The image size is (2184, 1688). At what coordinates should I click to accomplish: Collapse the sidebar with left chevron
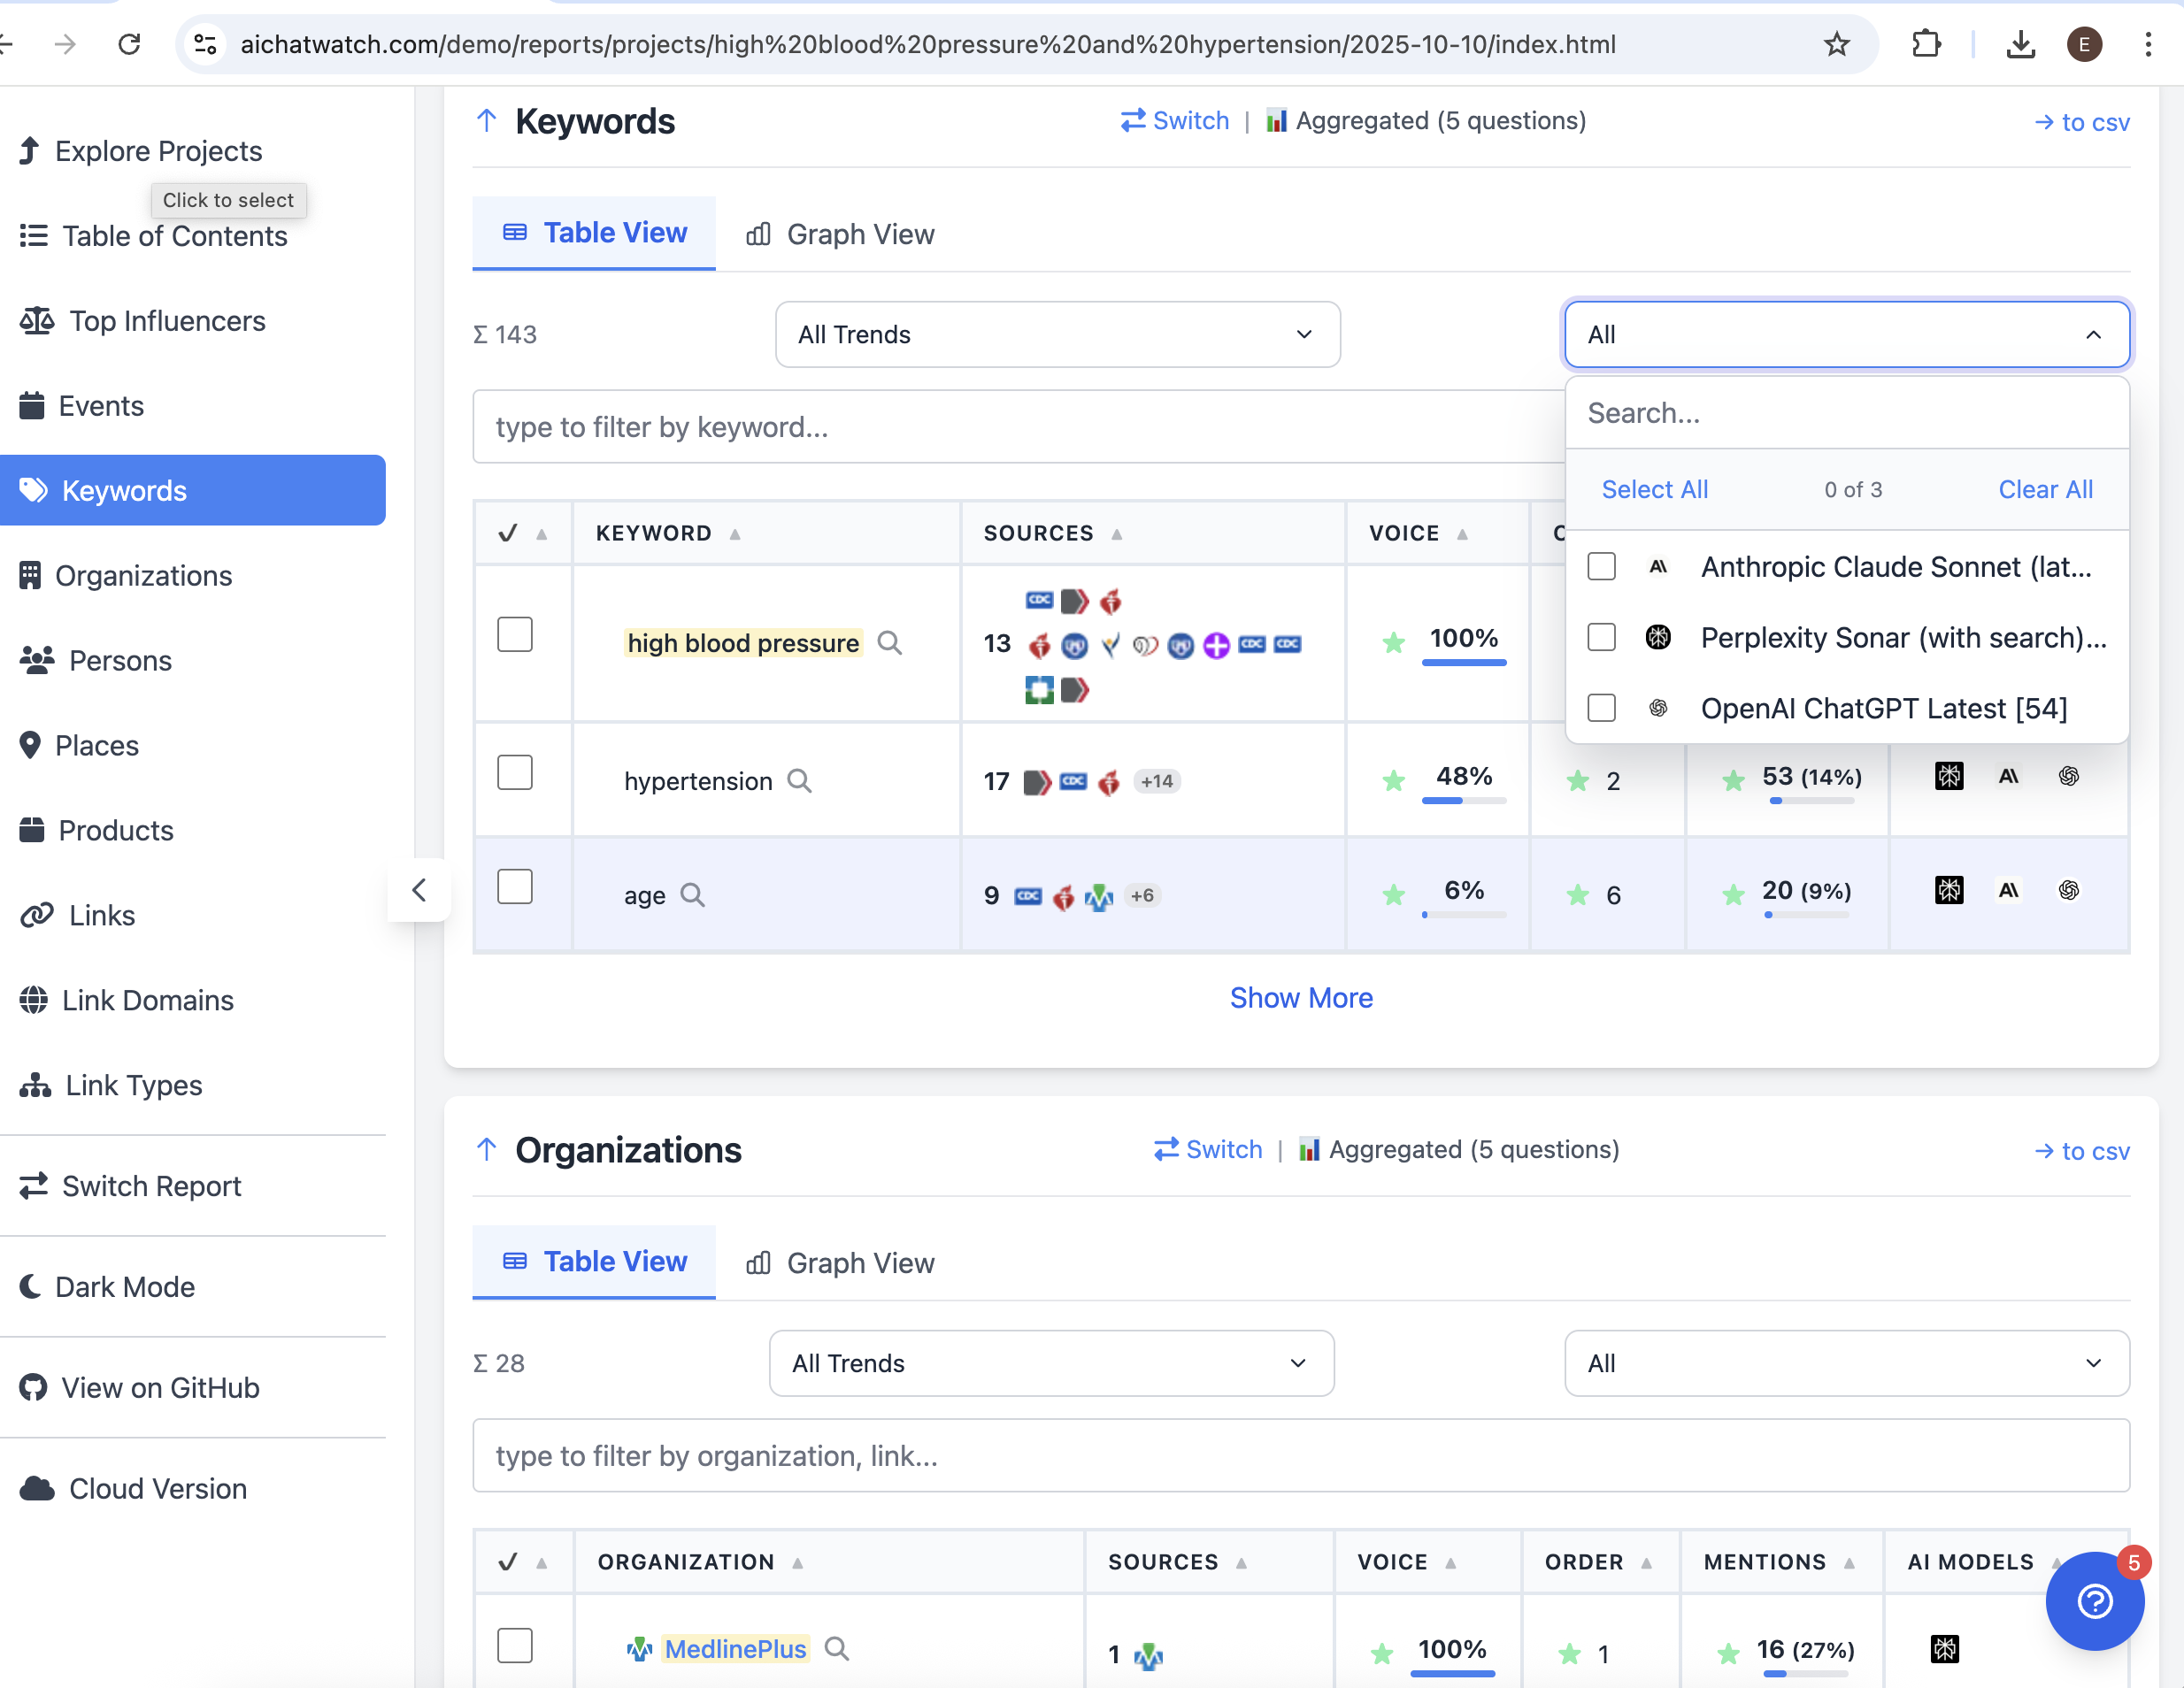(419, 890)
